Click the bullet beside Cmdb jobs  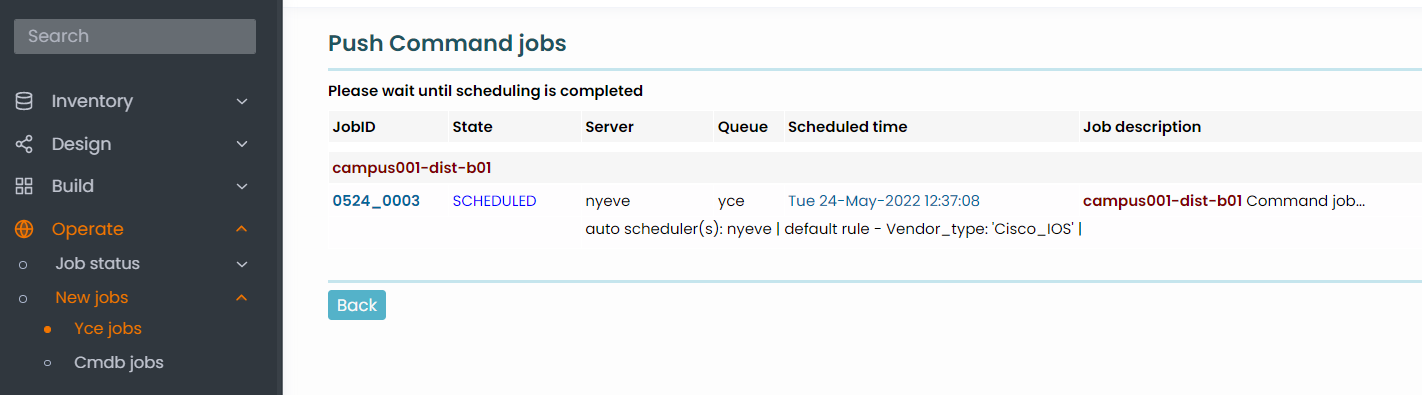coord(47,363)
